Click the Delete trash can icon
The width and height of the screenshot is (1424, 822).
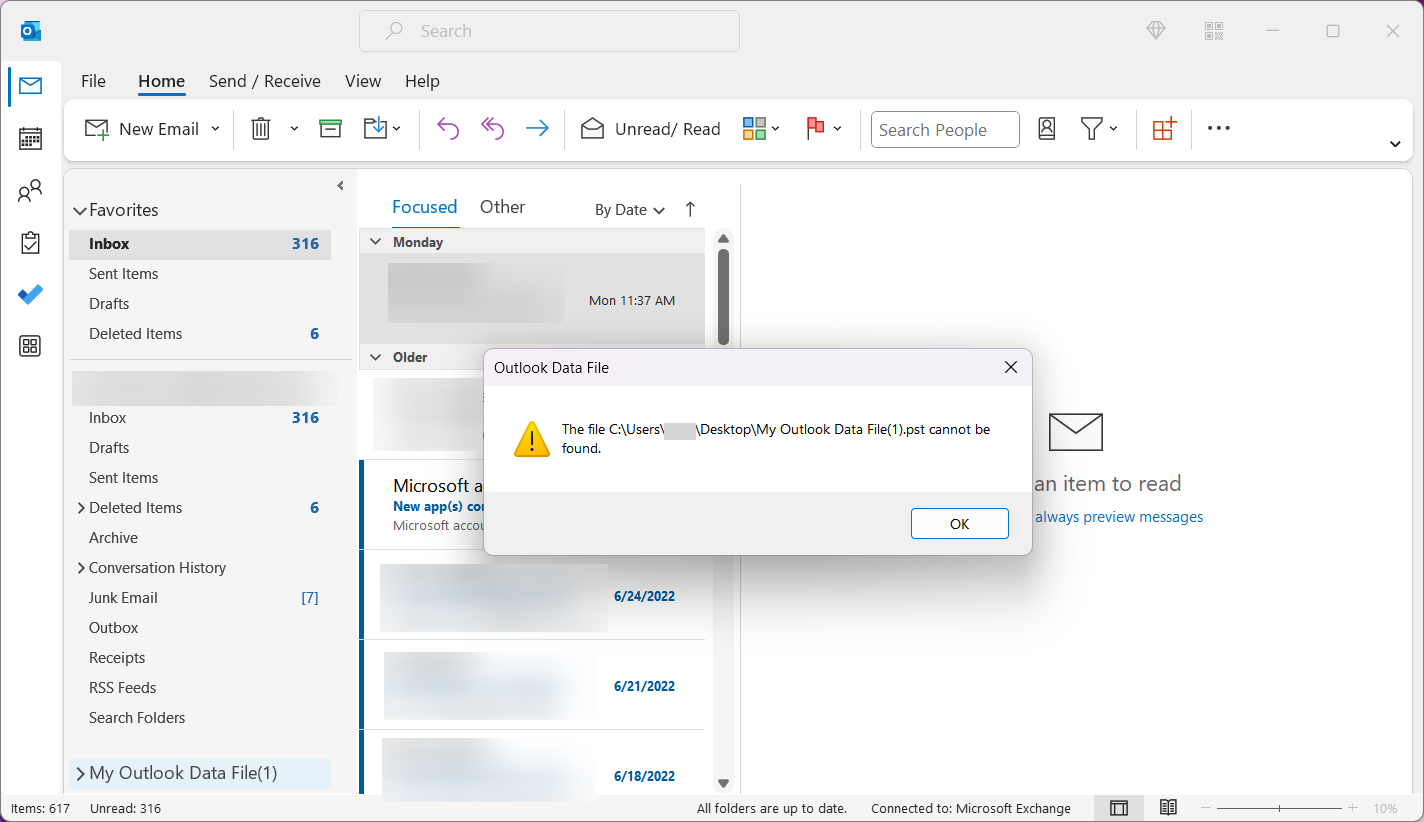(260, 129)
